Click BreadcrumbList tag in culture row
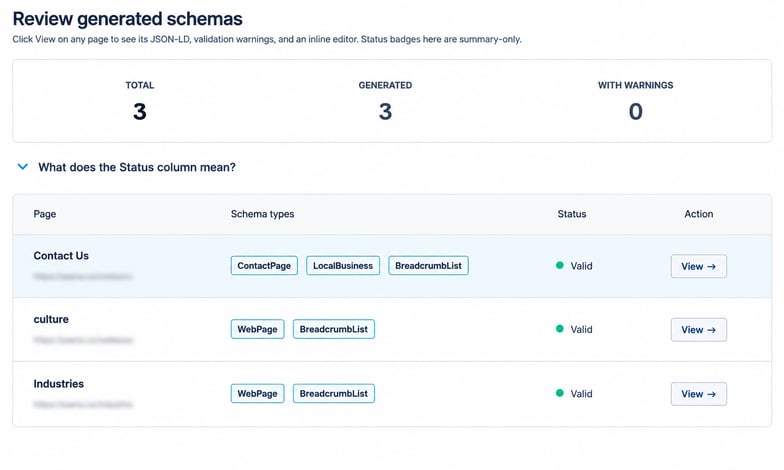 click(334, 329)
